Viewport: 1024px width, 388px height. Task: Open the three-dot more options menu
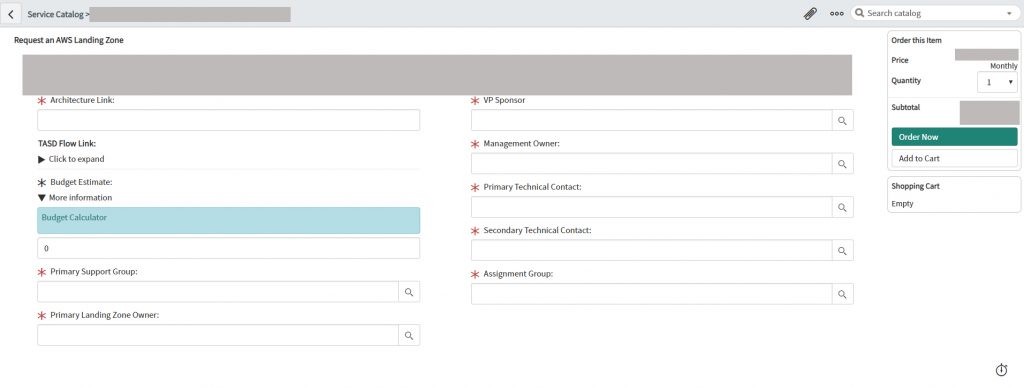tap(837, 13)
